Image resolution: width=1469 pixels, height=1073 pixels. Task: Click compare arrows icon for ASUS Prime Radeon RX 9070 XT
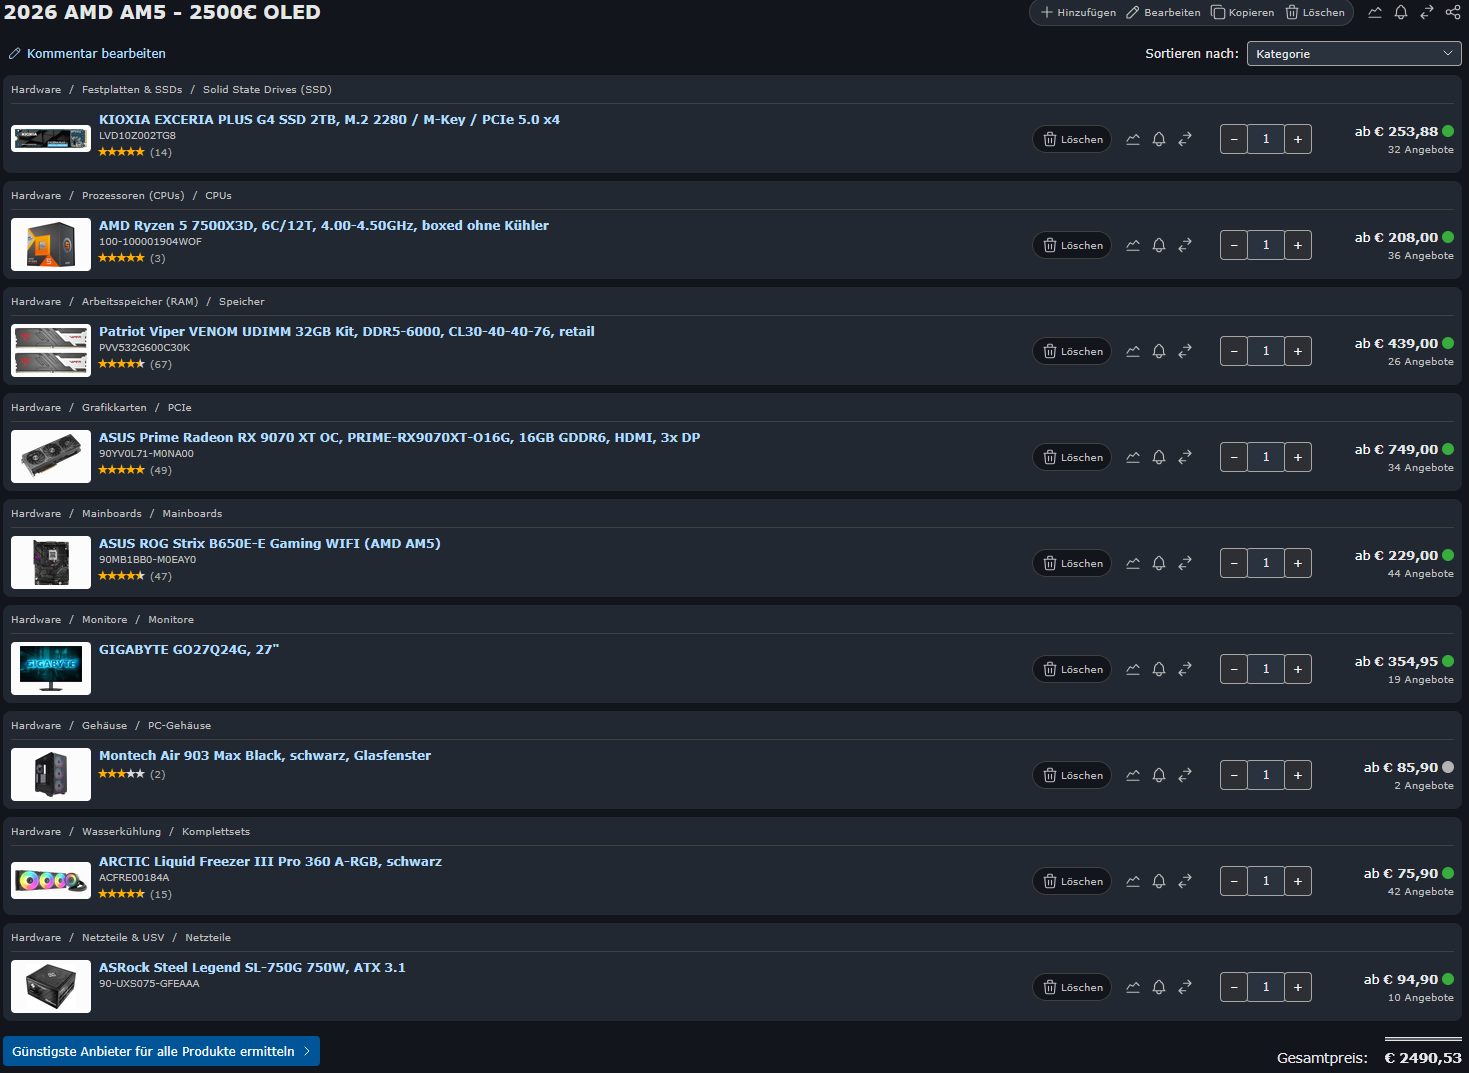click(1185, 457)
